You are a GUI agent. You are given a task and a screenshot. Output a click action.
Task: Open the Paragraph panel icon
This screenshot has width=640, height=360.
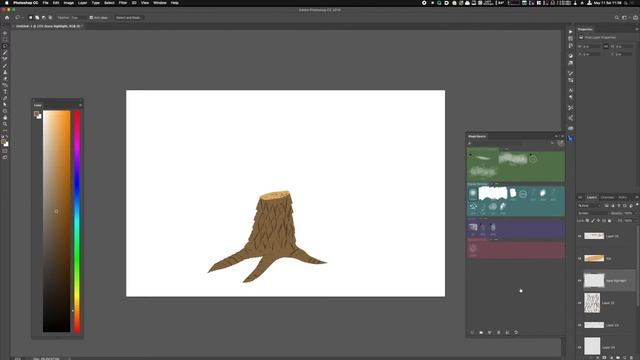570,98
